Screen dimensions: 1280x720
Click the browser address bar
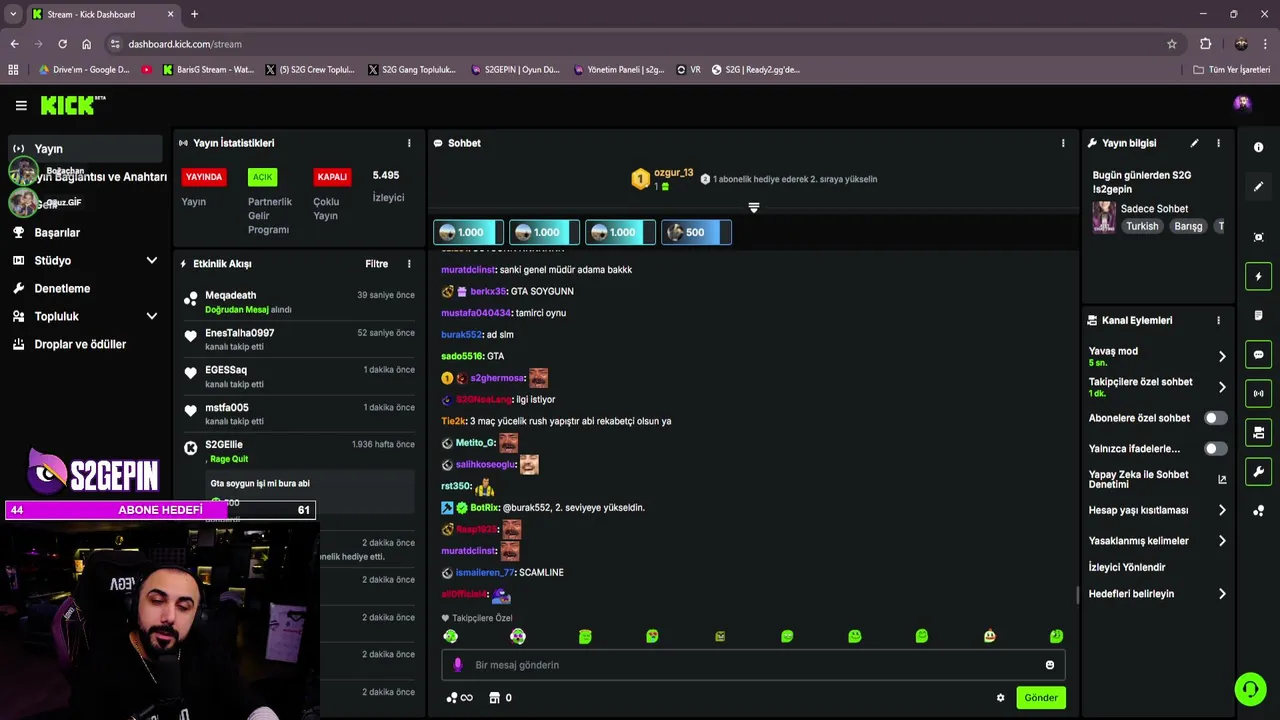pos(640,44)
